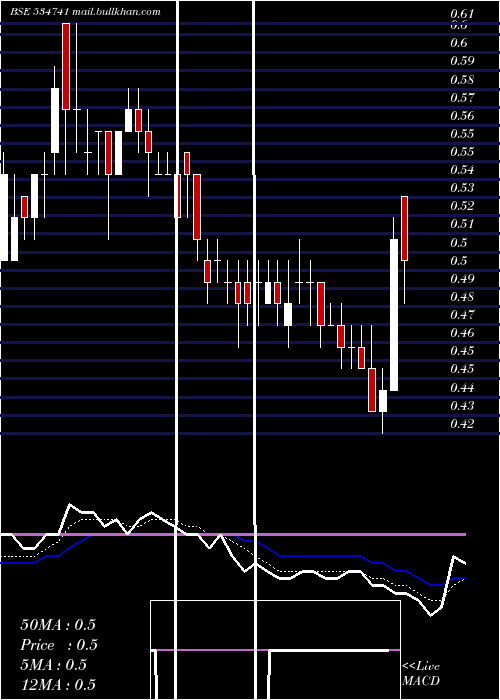Select the tall red candle peaking near 0.61
The width and height of the screenshot is (500, 700).
[66, 67]
